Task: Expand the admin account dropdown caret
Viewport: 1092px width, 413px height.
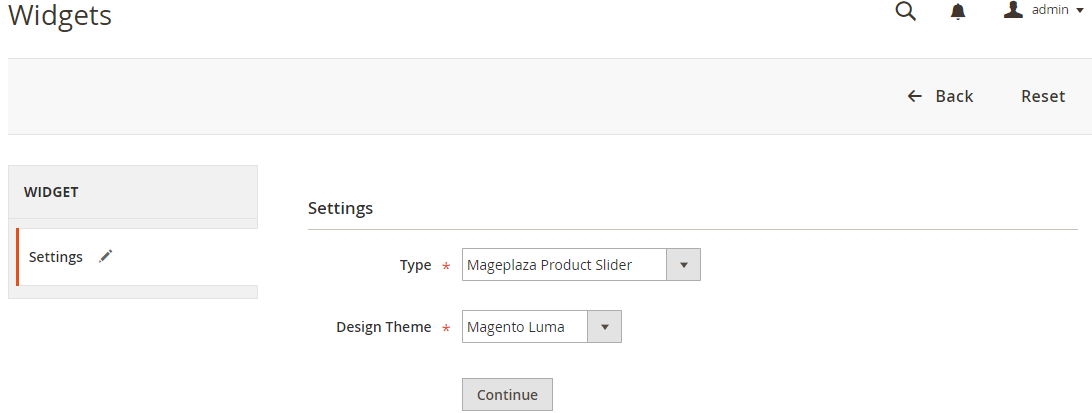Action: coord(1080,10)
